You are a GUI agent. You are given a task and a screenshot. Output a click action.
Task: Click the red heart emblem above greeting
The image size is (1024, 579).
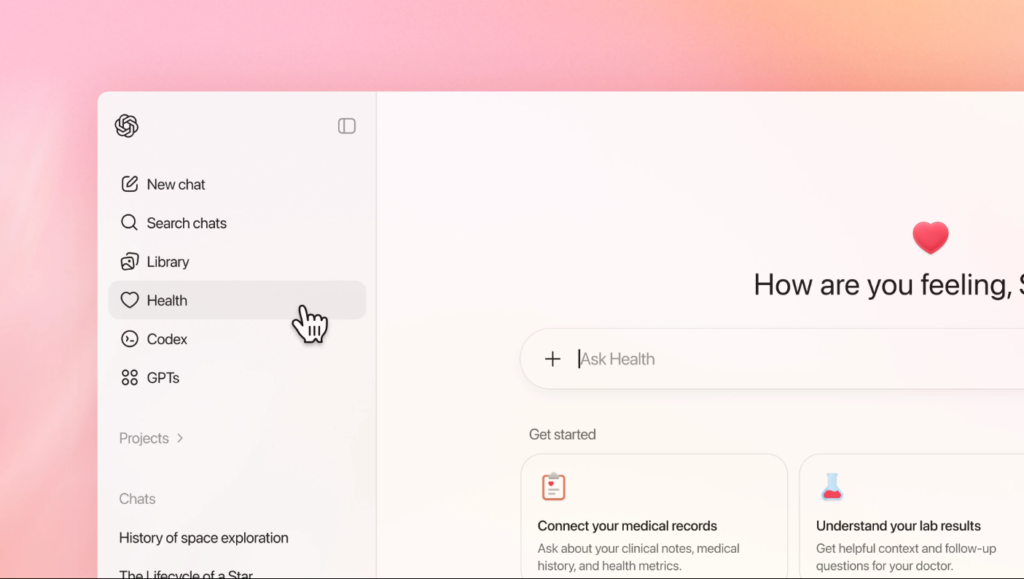click(x=930, y=238)
